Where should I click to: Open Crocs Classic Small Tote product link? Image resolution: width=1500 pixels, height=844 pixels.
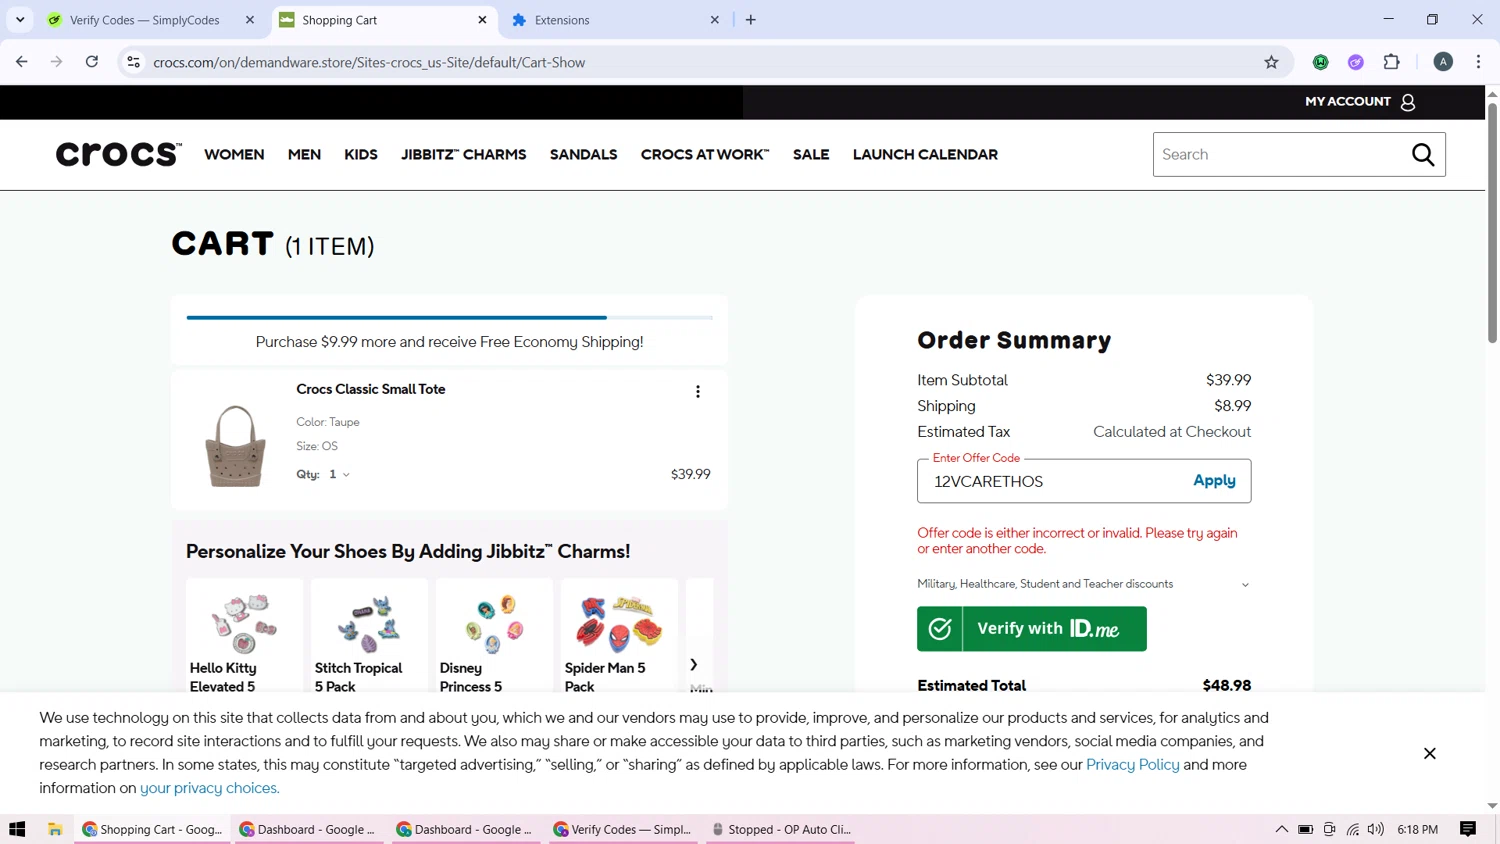click(371, 389)
